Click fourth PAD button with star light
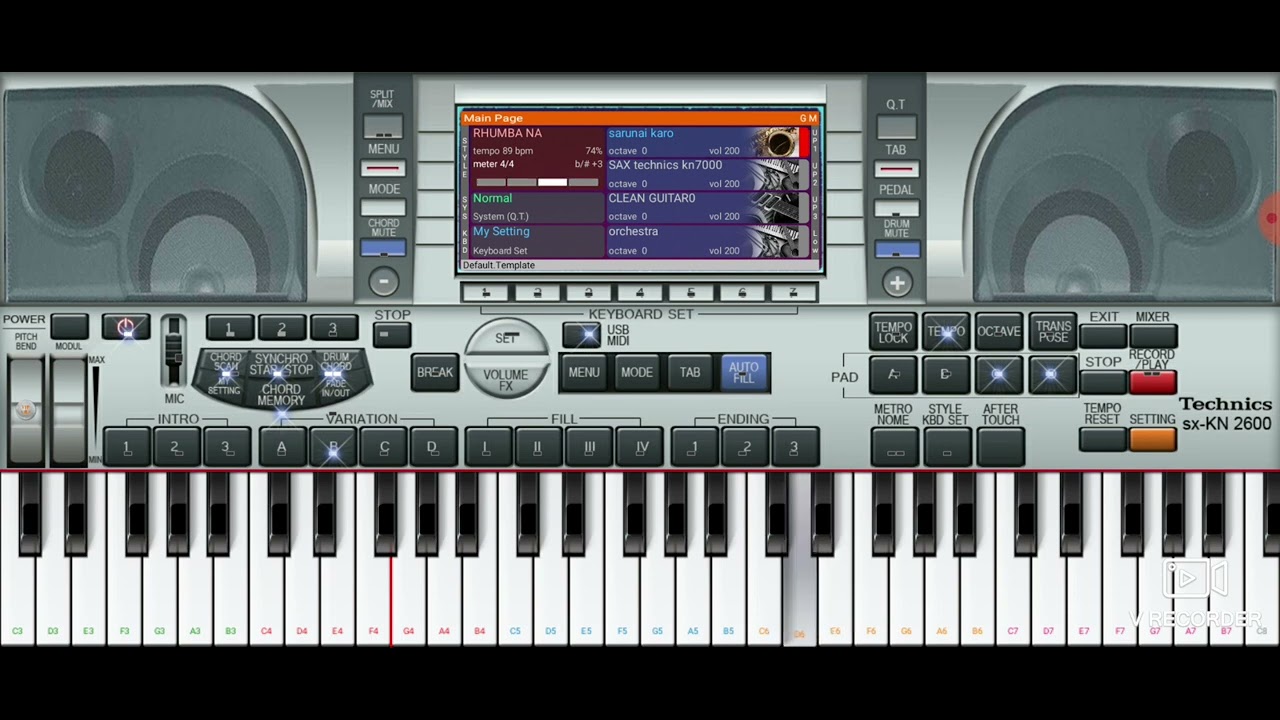The height and width of the screenshot is (720, 1280). coord(1050,374)
